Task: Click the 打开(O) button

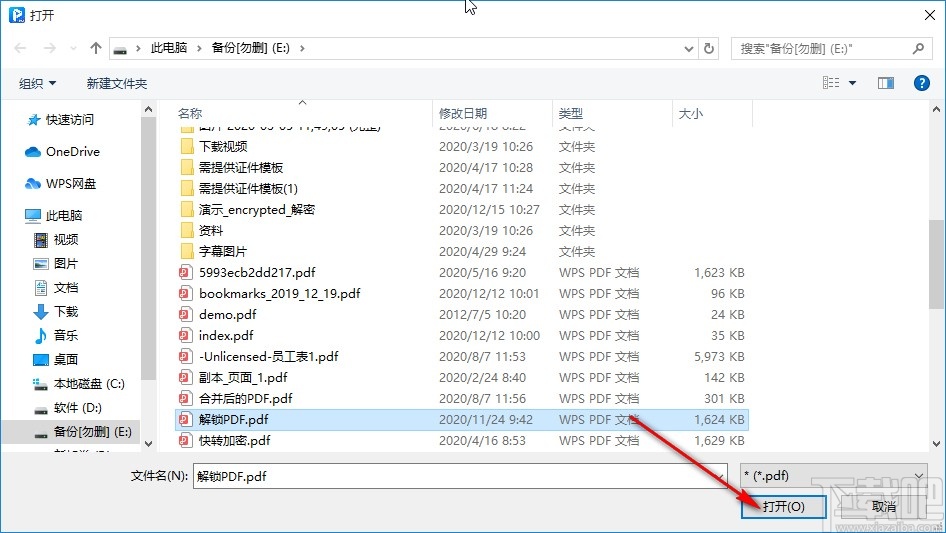Action: [x=784, y=506]
